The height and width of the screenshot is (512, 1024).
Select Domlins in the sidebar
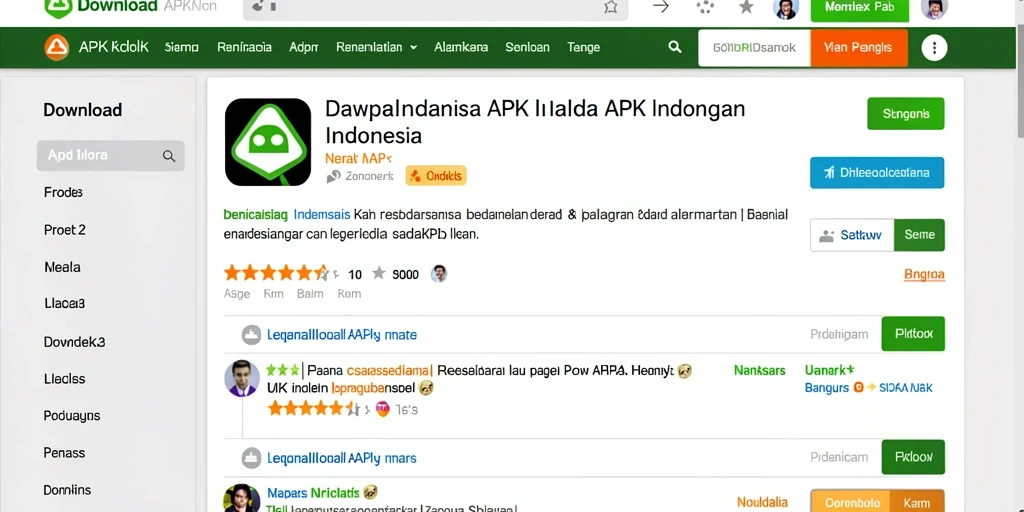click(67, 490)
